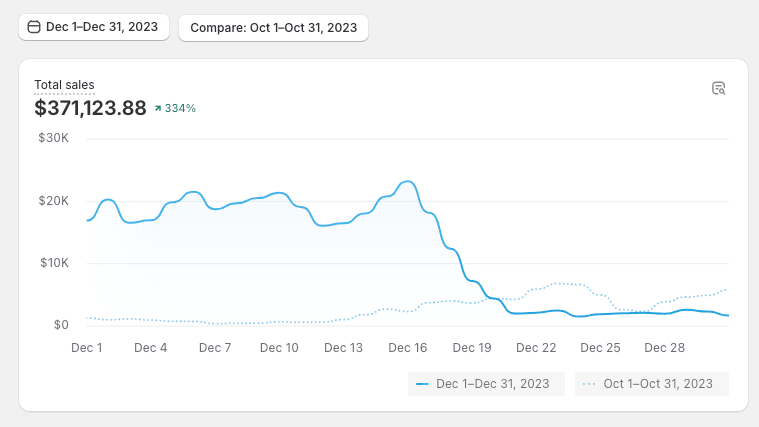Select the $371,123.88 total amount
759x427 pixels.
click(90, 107)
